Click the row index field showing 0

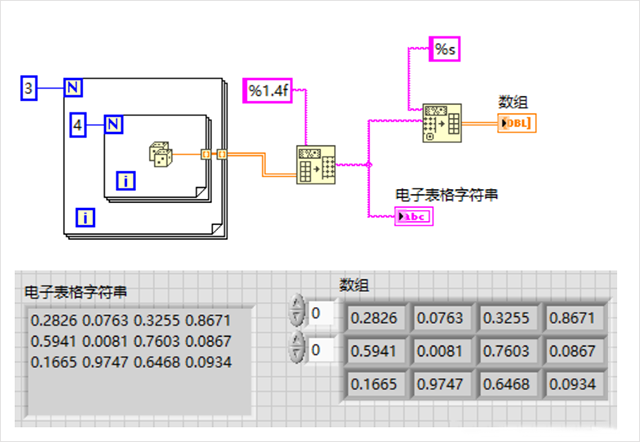pyautogui.click(x=322, y=313)
